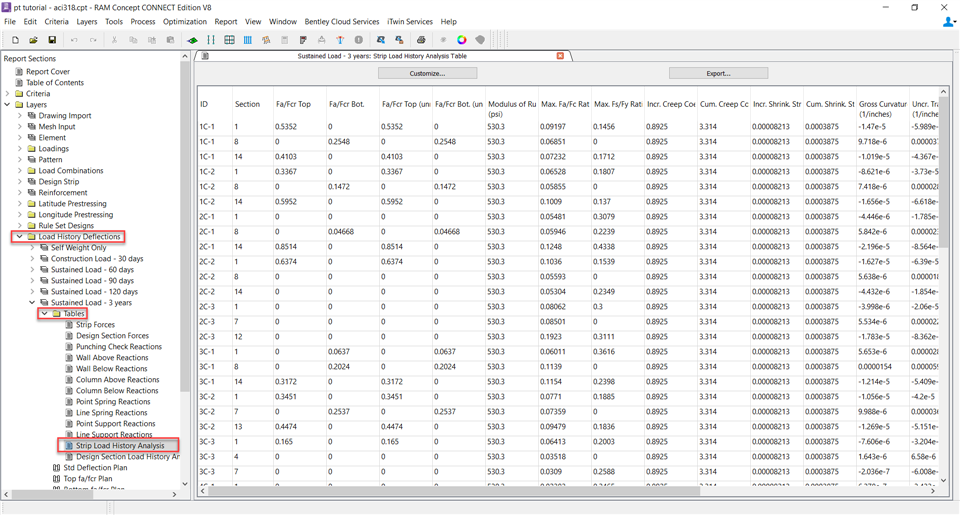Click the table's vertical scrollbar down arrow
Viewport: 960px width, 515px height.
pyautogui.click(x=943, y=481)
